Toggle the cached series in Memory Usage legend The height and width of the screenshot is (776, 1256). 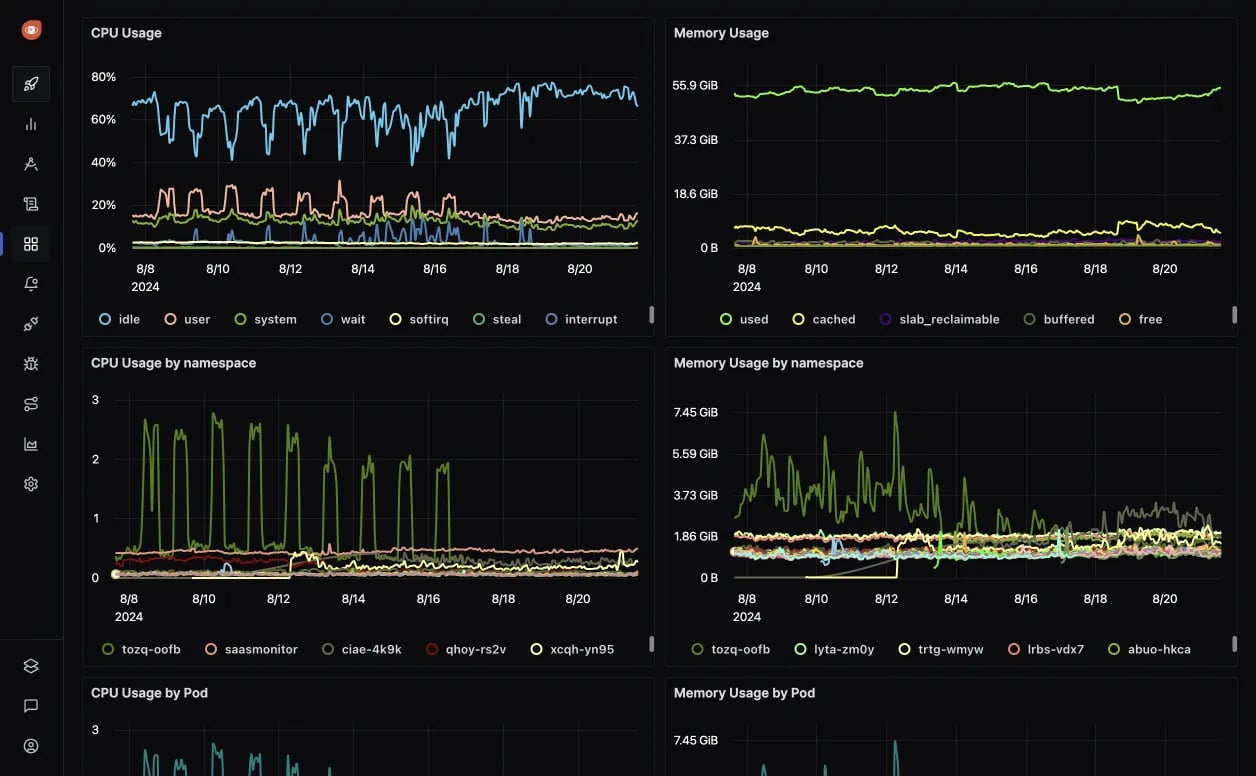[824, 319]
